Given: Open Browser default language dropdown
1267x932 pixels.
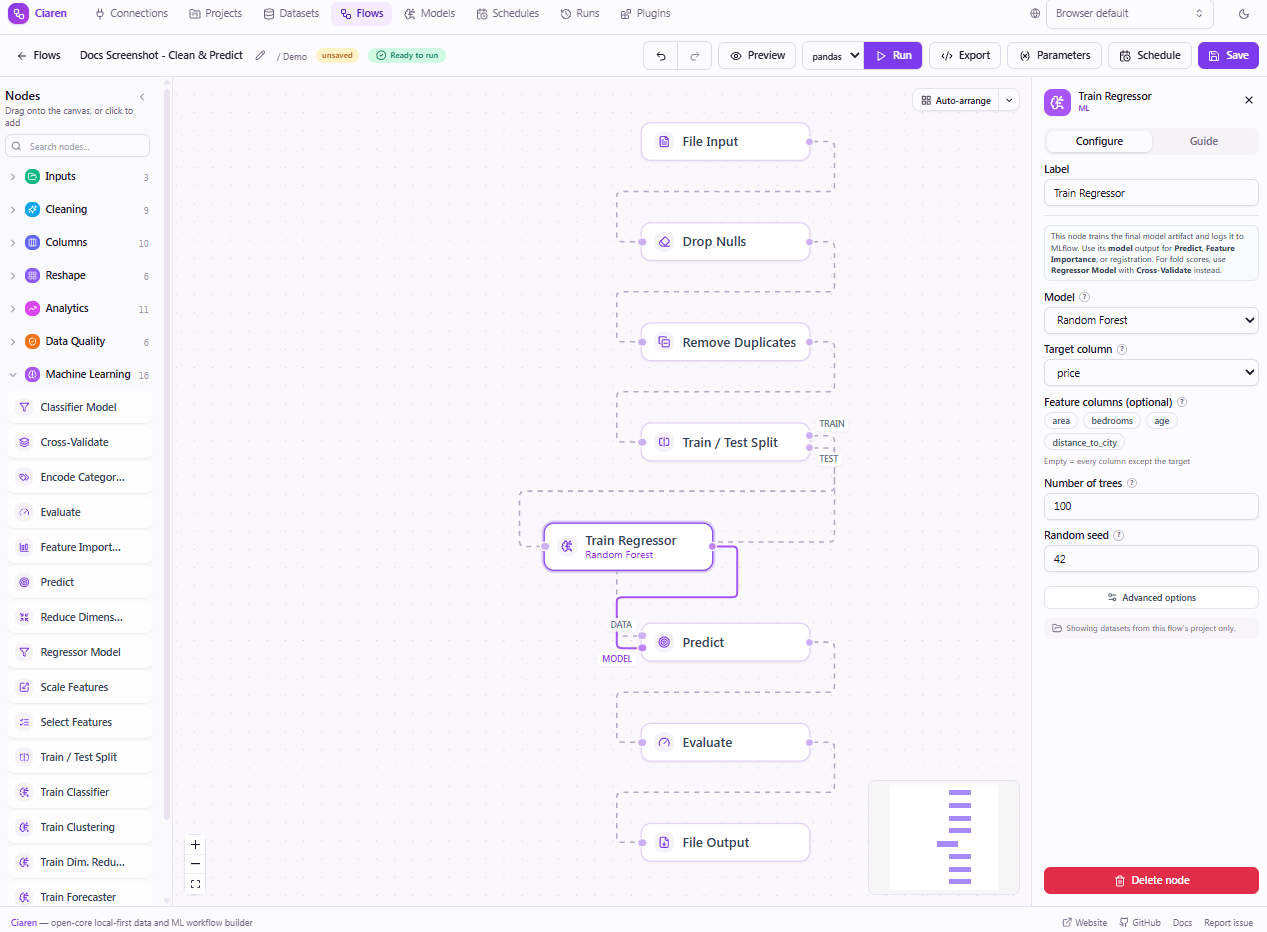Looking at the screenshot, I should point(1130,14).
